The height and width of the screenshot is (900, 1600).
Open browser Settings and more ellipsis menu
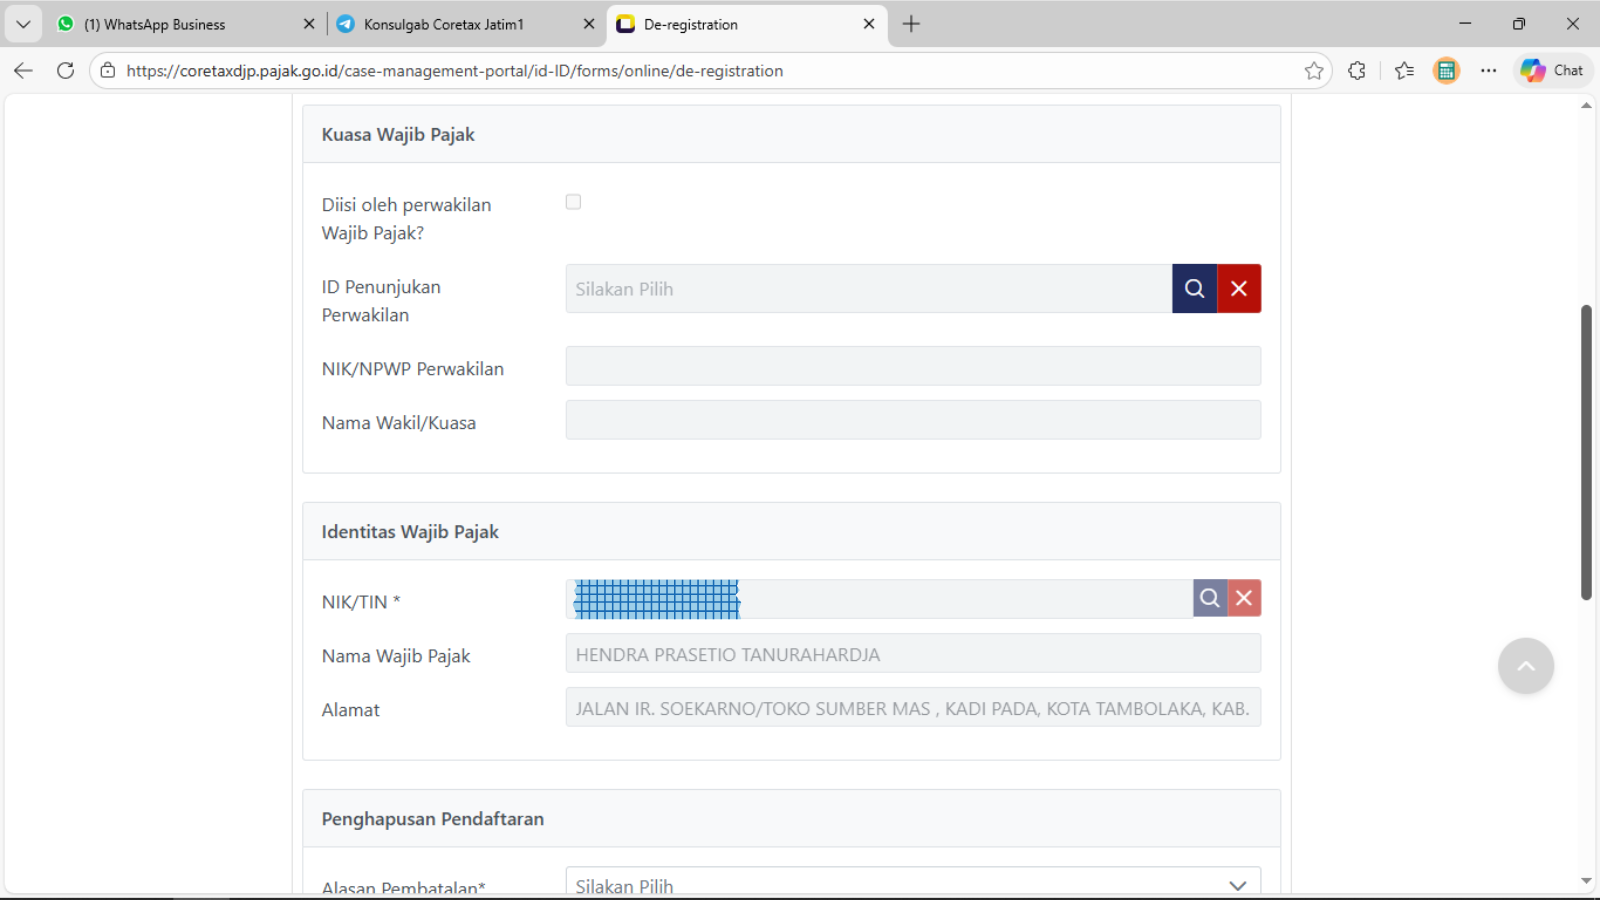(x=1488, y=71)
